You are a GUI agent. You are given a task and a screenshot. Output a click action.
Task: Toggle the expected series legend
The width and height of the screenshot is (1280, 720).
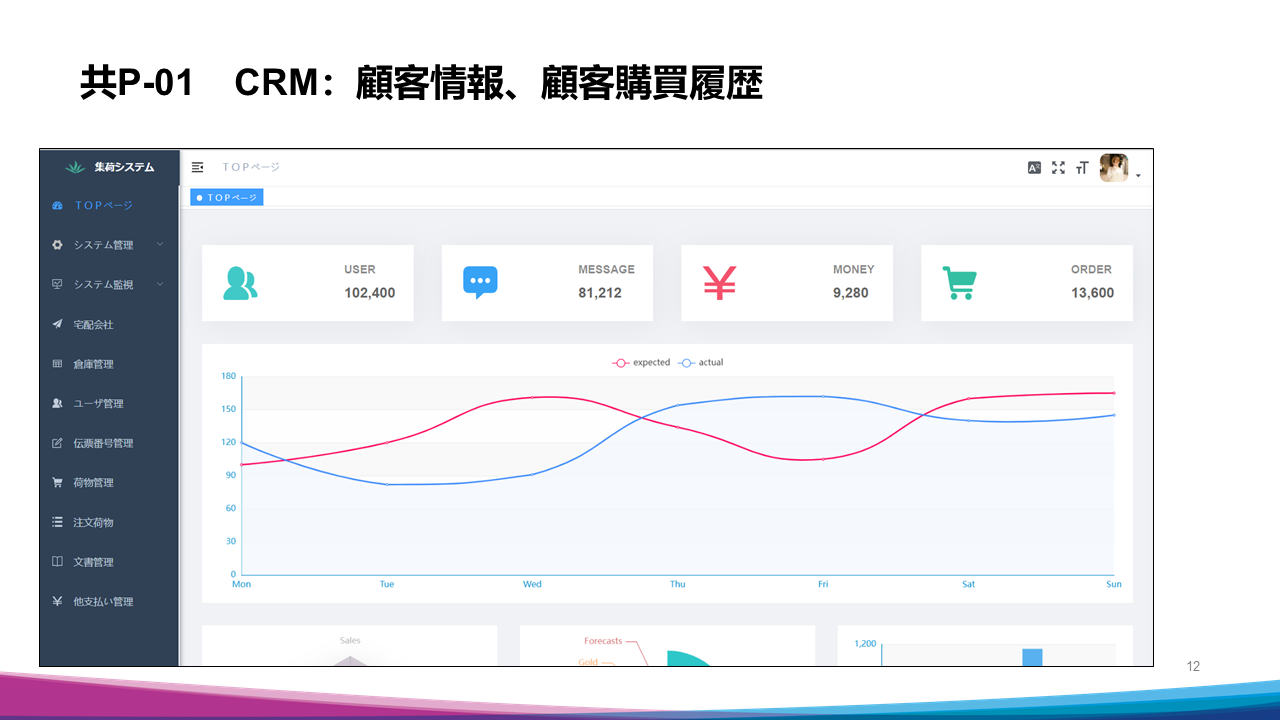[x=641, y=363]
